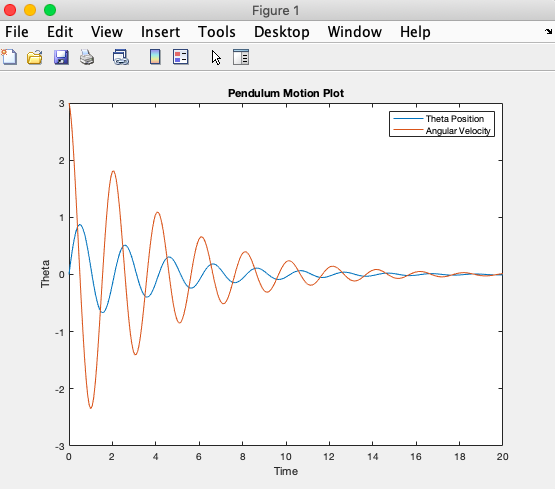Screen dimensions: 555x489
Task: Open the View menu
Action: coord(107,32)
